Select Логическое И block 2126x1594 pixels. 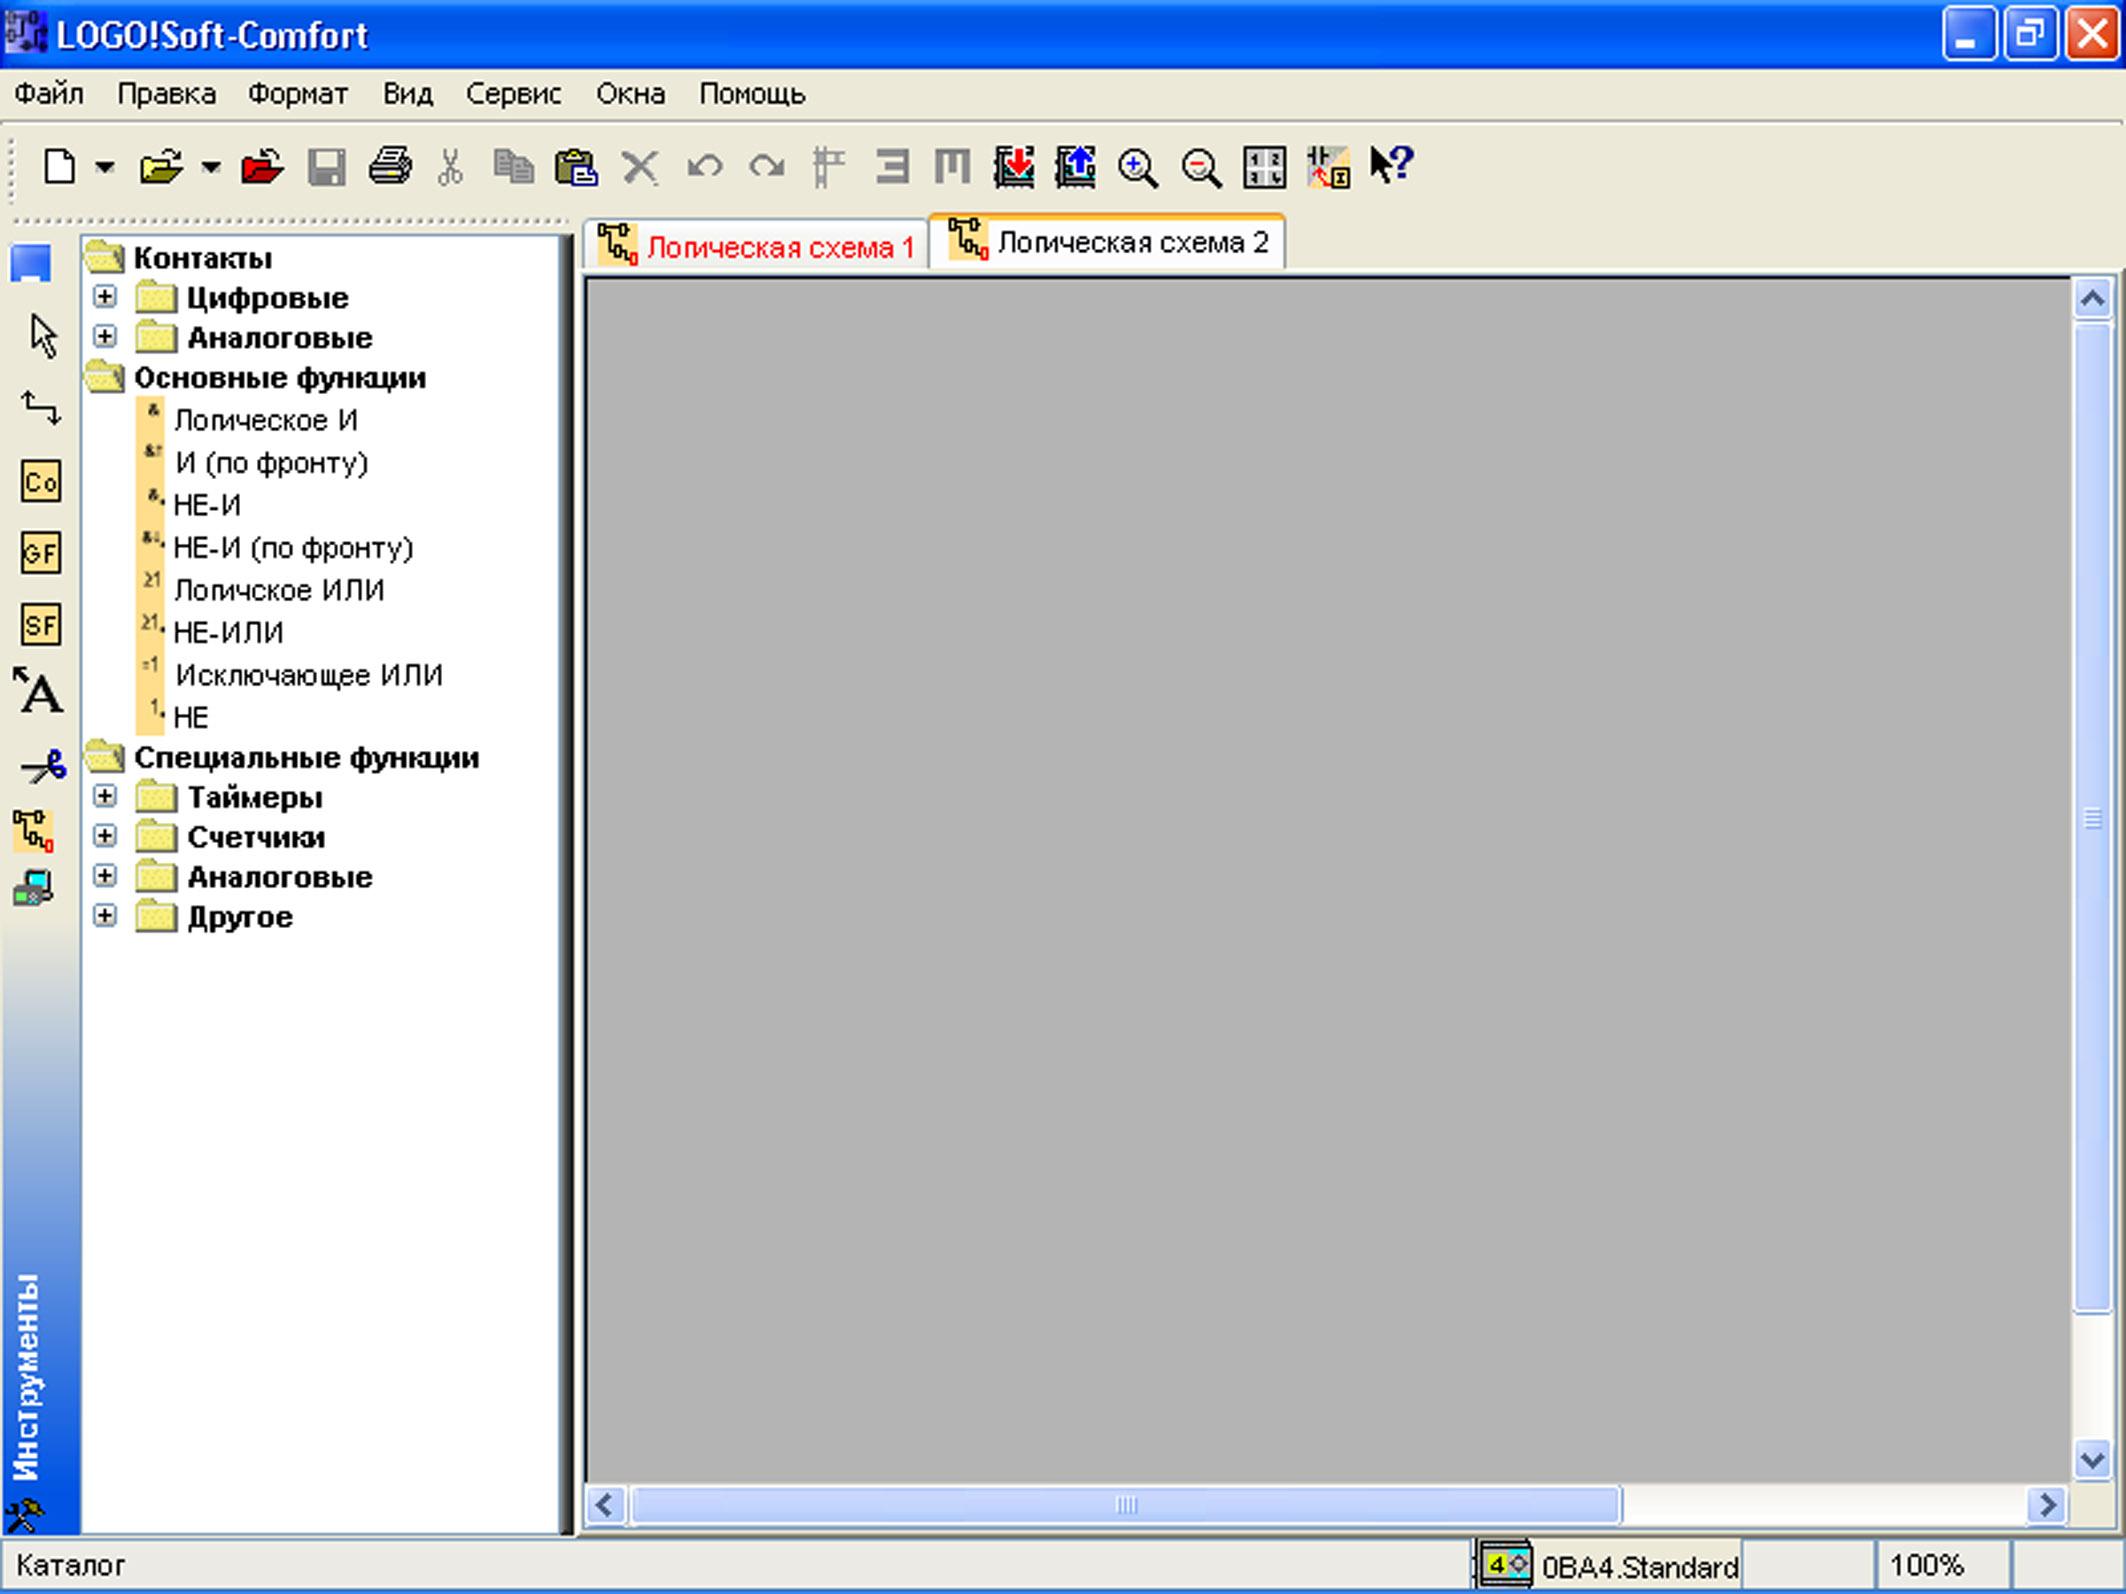click(x=265, y=421)
